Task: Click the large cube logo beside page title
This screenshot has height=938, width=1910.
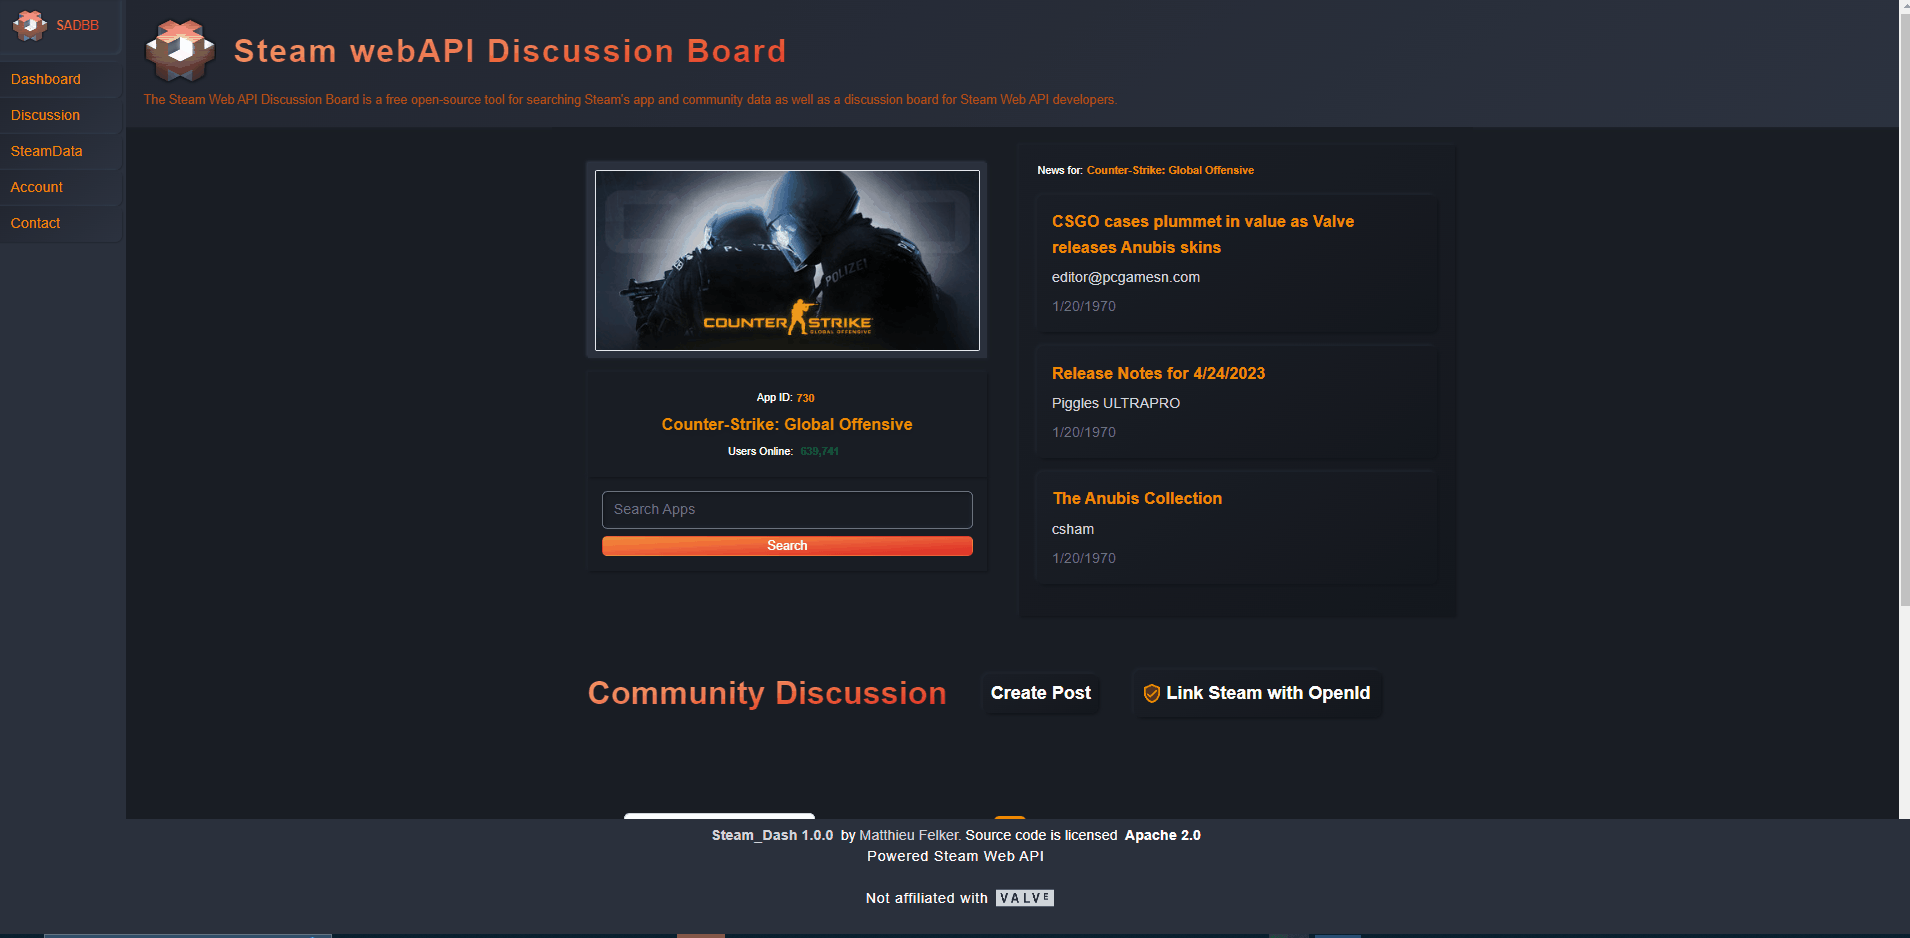Action: tap(180, 50)
